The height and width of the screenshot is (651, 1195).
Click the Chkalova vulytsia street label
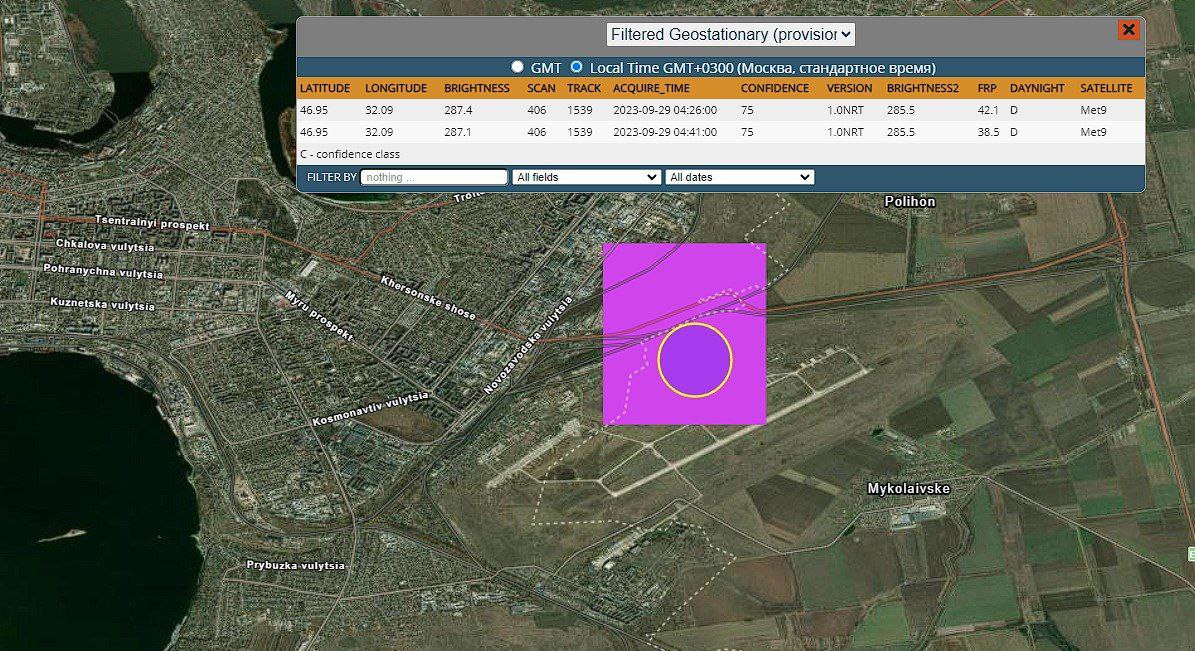104,245
